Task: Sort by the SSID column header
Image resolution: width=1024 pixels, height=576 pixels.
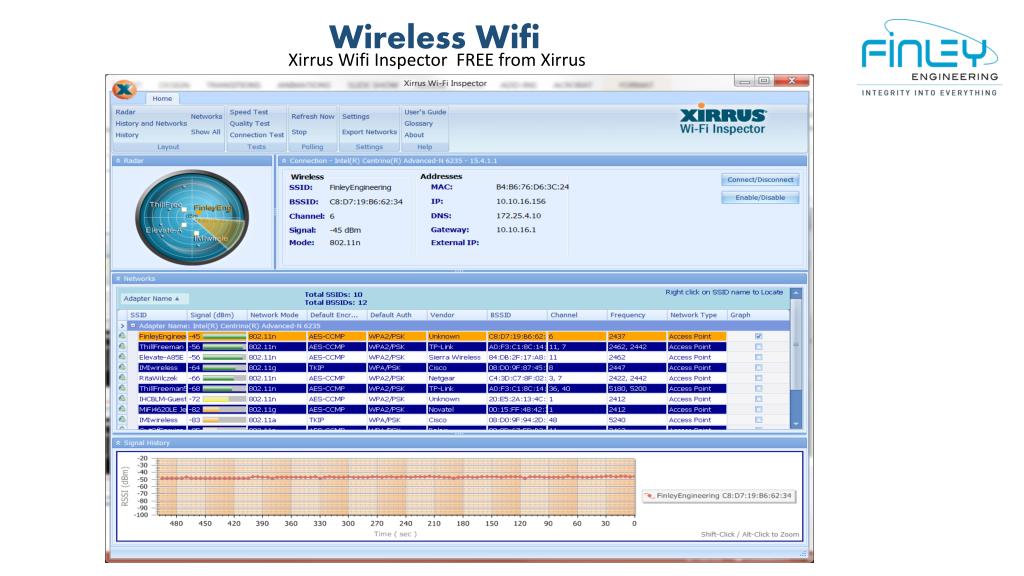Action: coord(157,315)
